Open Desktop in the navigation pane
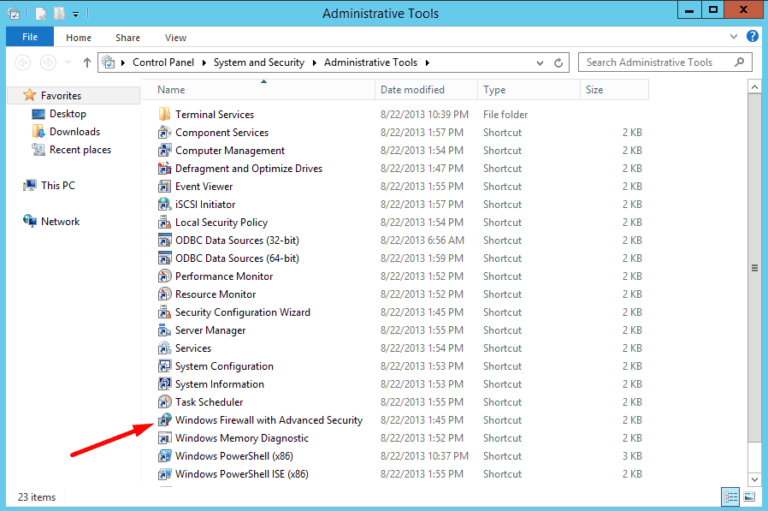 coord(68,114)
